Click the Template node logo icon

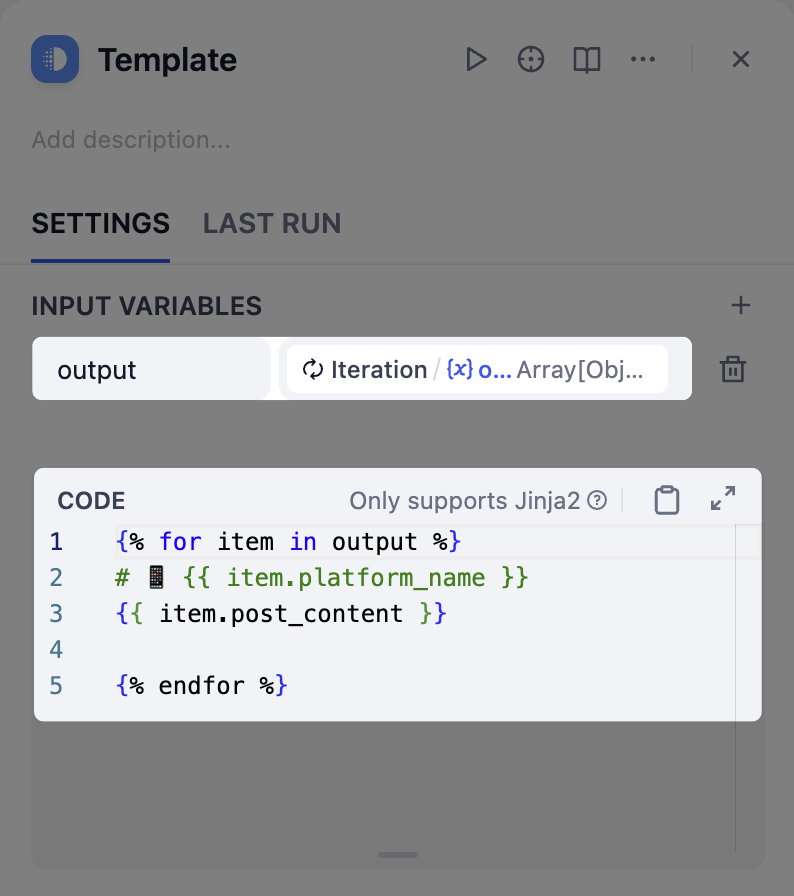click(x=55, y=59)
